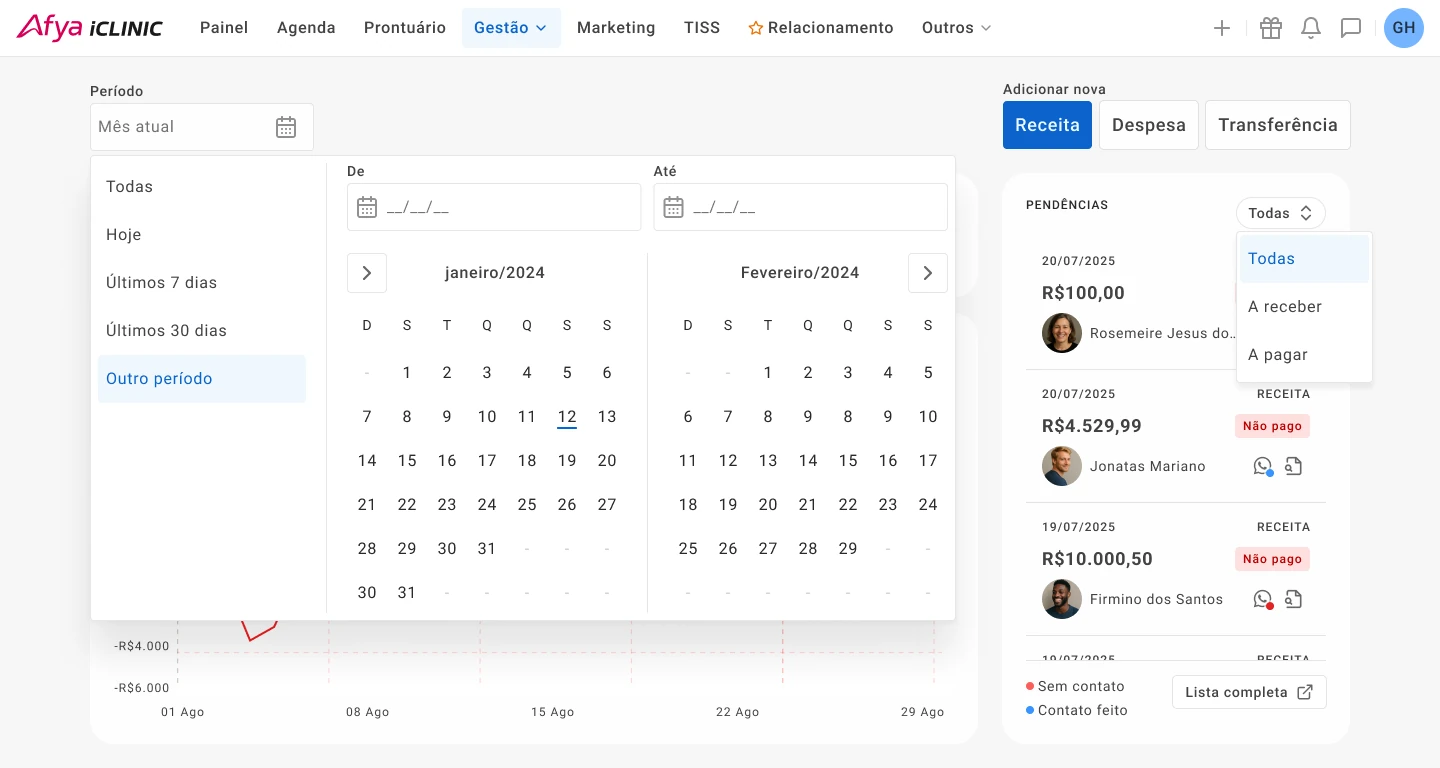
Task: Open receipt document icon for Jonatas Mariano
Action: coord(1294,466)
